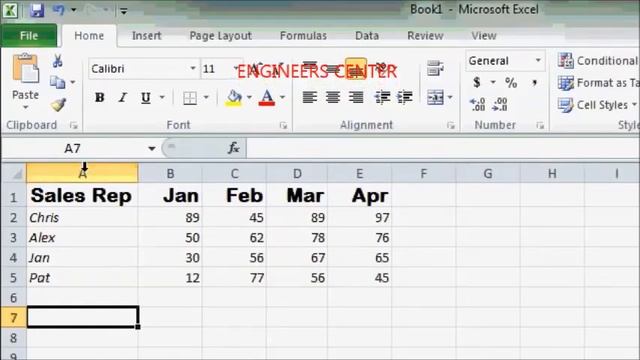Select the Format Painter brush

58,105
